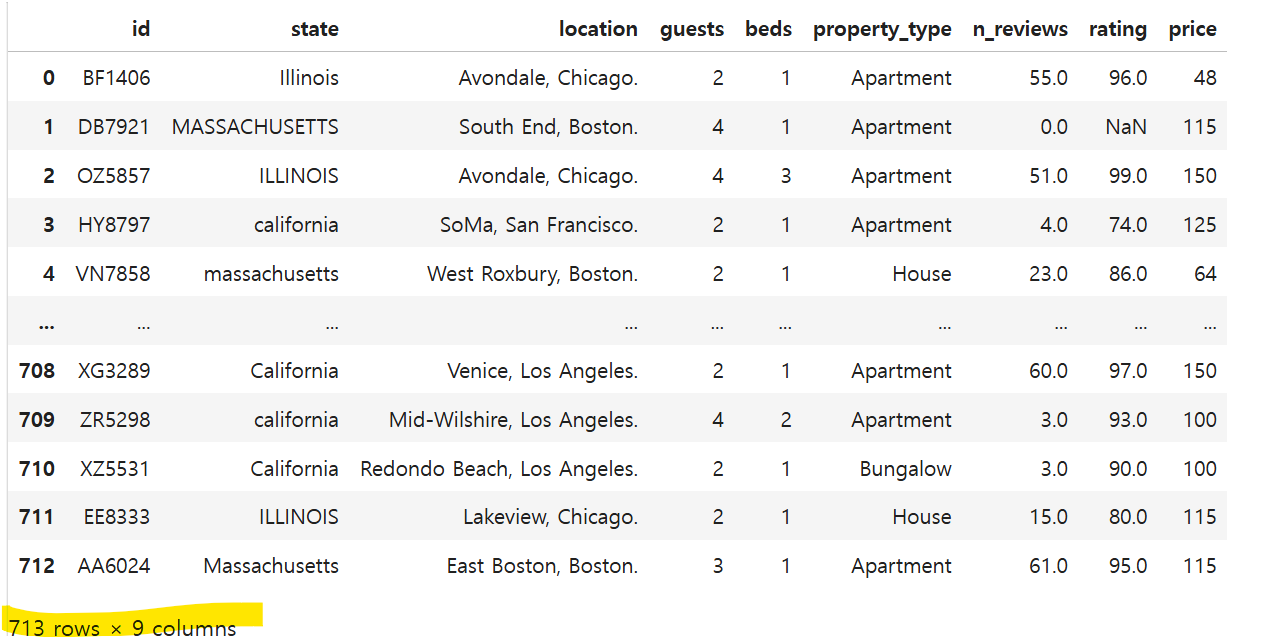The height and width of the screenshot is (640, 1274).
Task: Click the 'beds' column header
Action: [x=768, y=29]
